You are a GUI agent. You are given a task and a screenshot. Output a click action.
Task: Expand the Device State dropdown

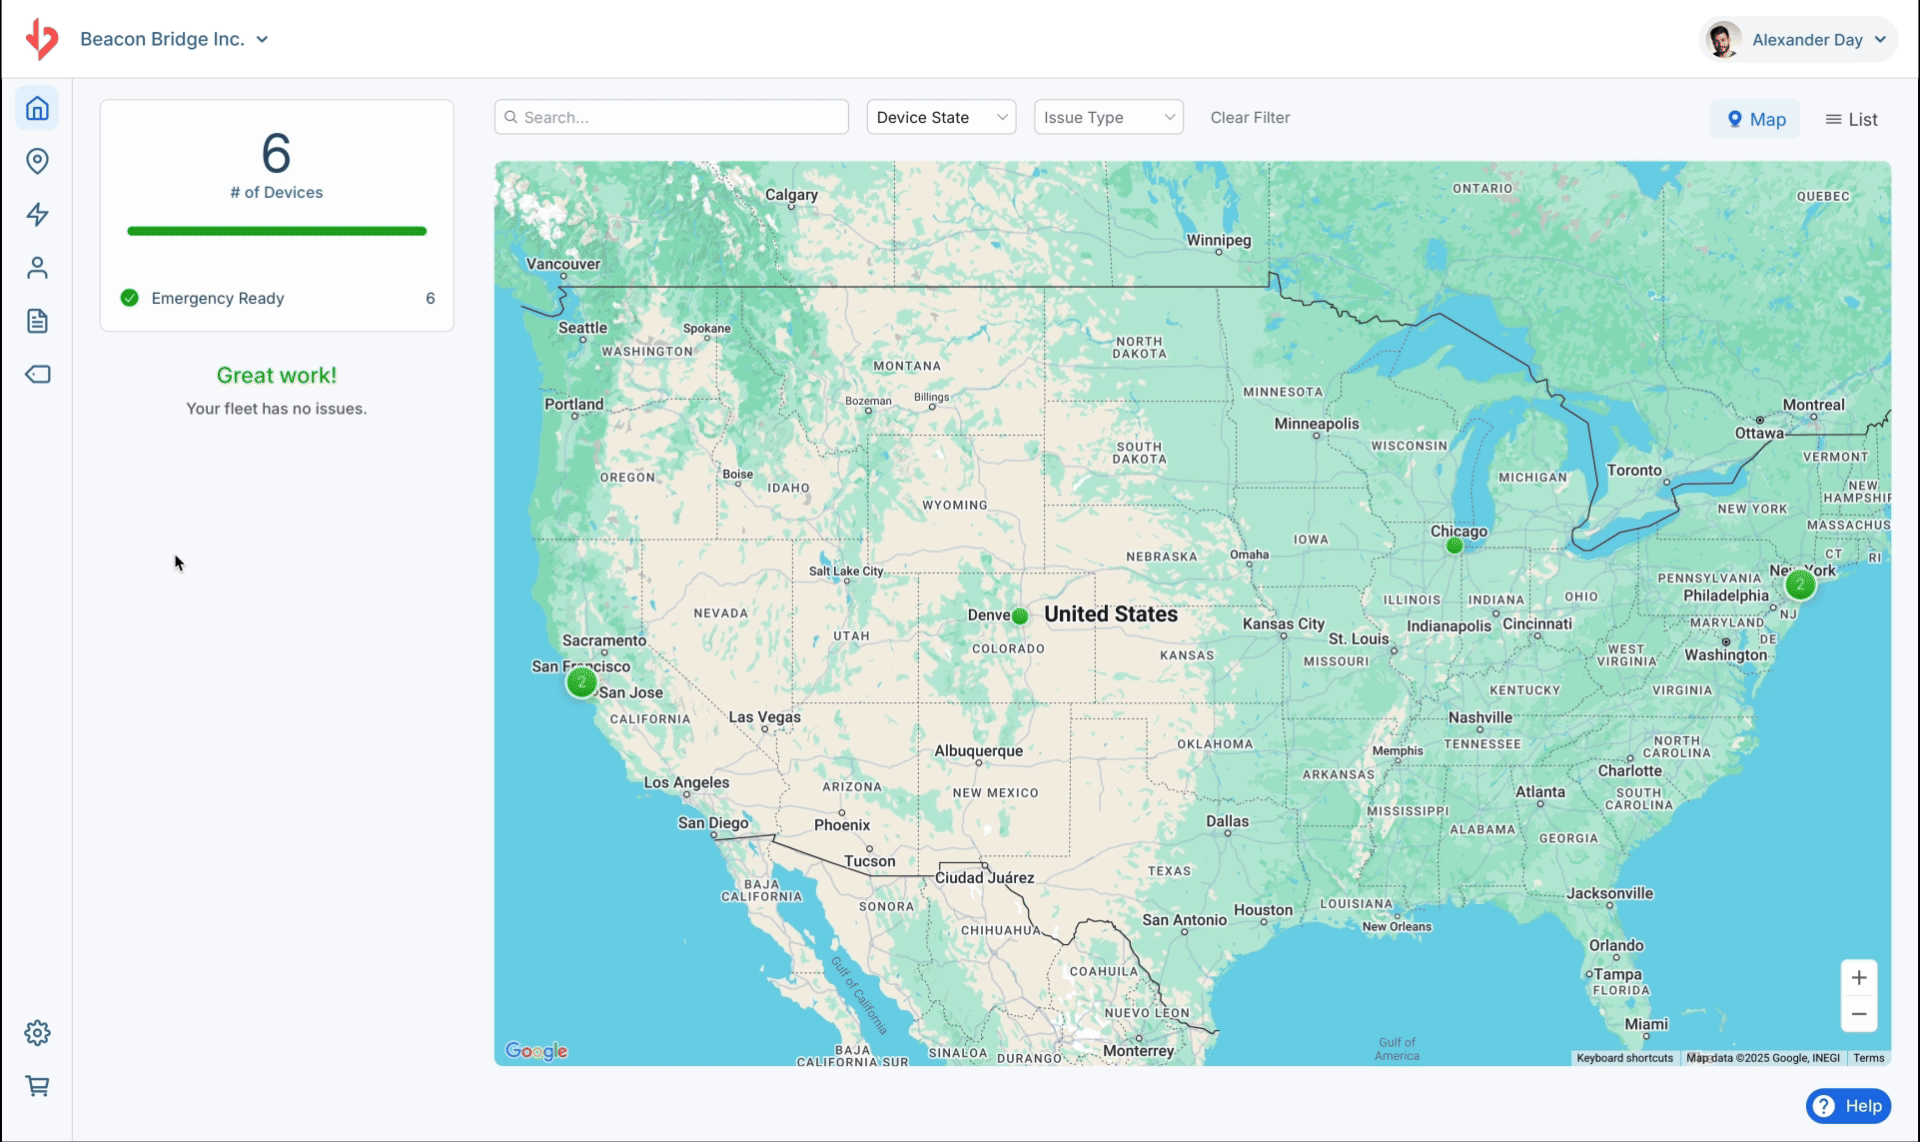pyautogui.click(x=941, y=117)
